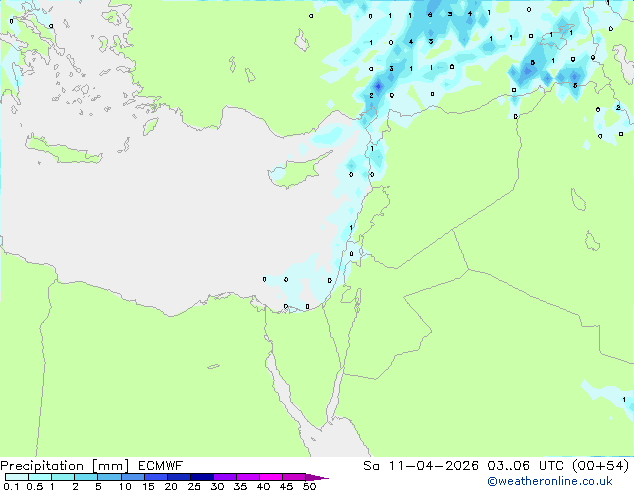
Task: Click the legend label '50'
Action: coord(309,486)
